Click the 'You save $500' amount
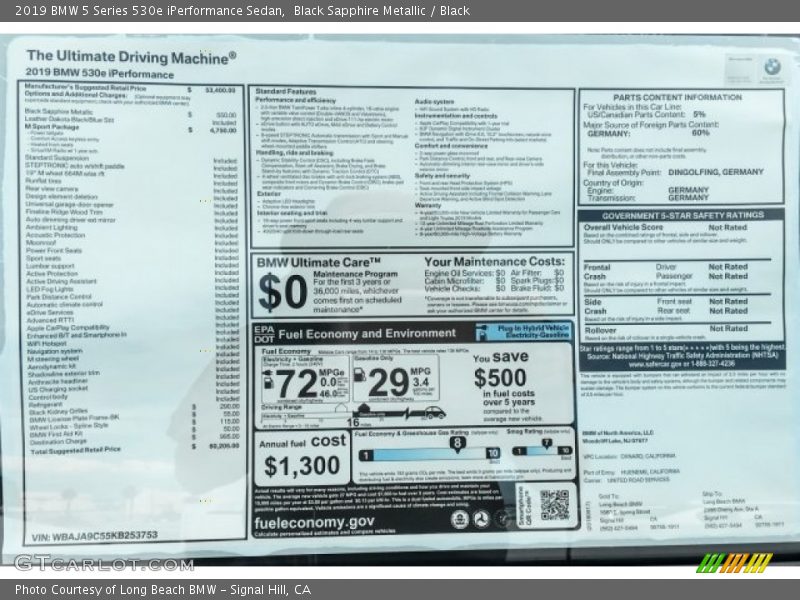This screenshot has height=600, width=800. point(500,378)
